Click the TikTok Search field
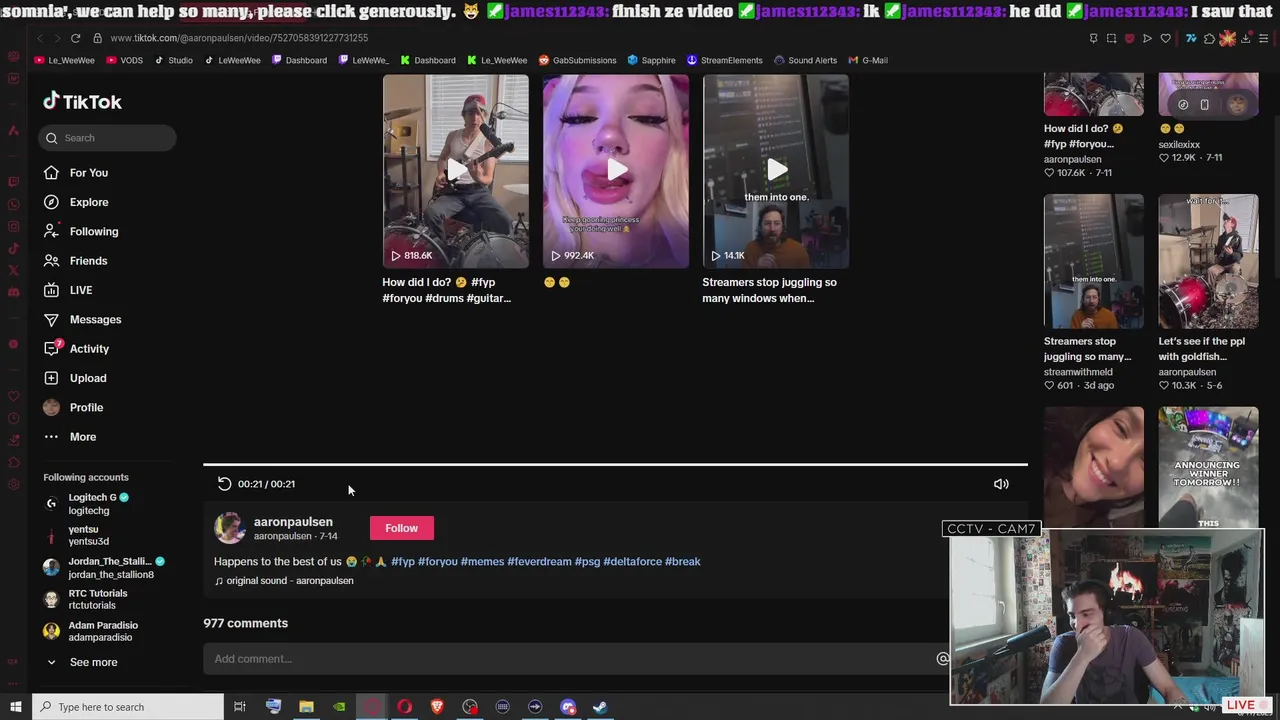This screenshot has height=720, width=1280. pos(108,138)
